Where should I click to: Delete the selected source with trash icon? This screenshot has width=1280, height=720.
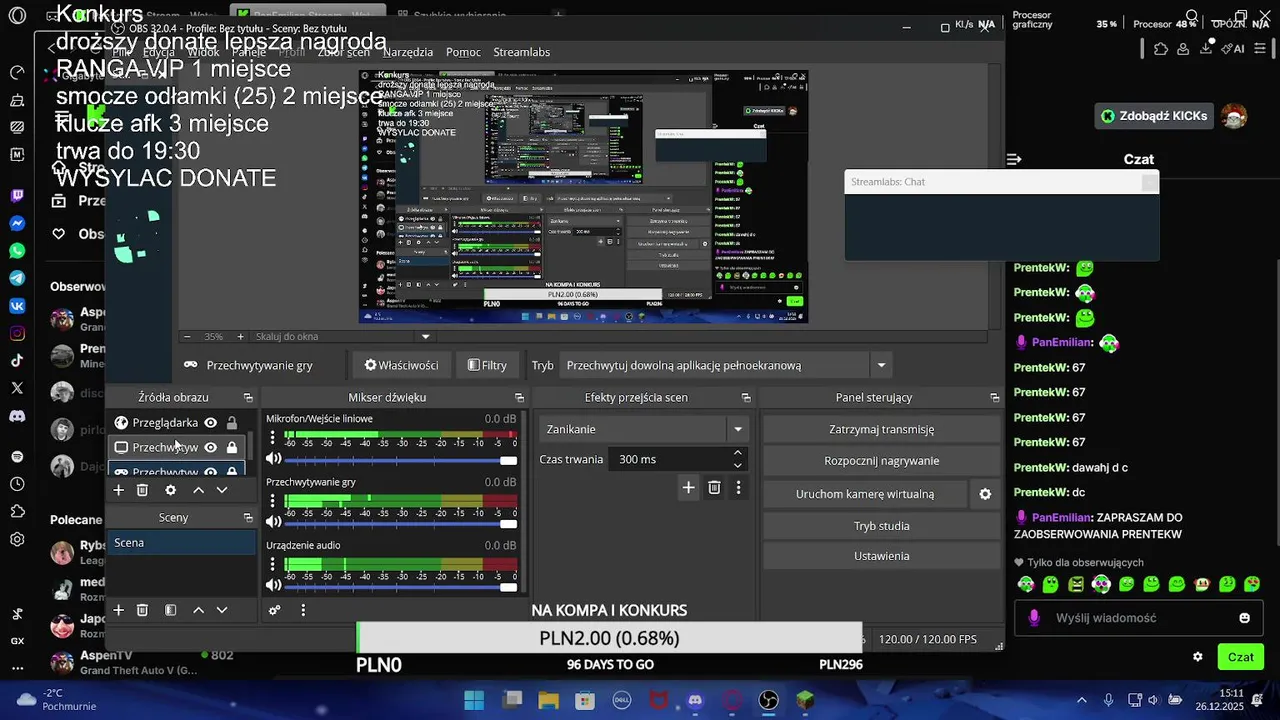(x=142, y=490)
